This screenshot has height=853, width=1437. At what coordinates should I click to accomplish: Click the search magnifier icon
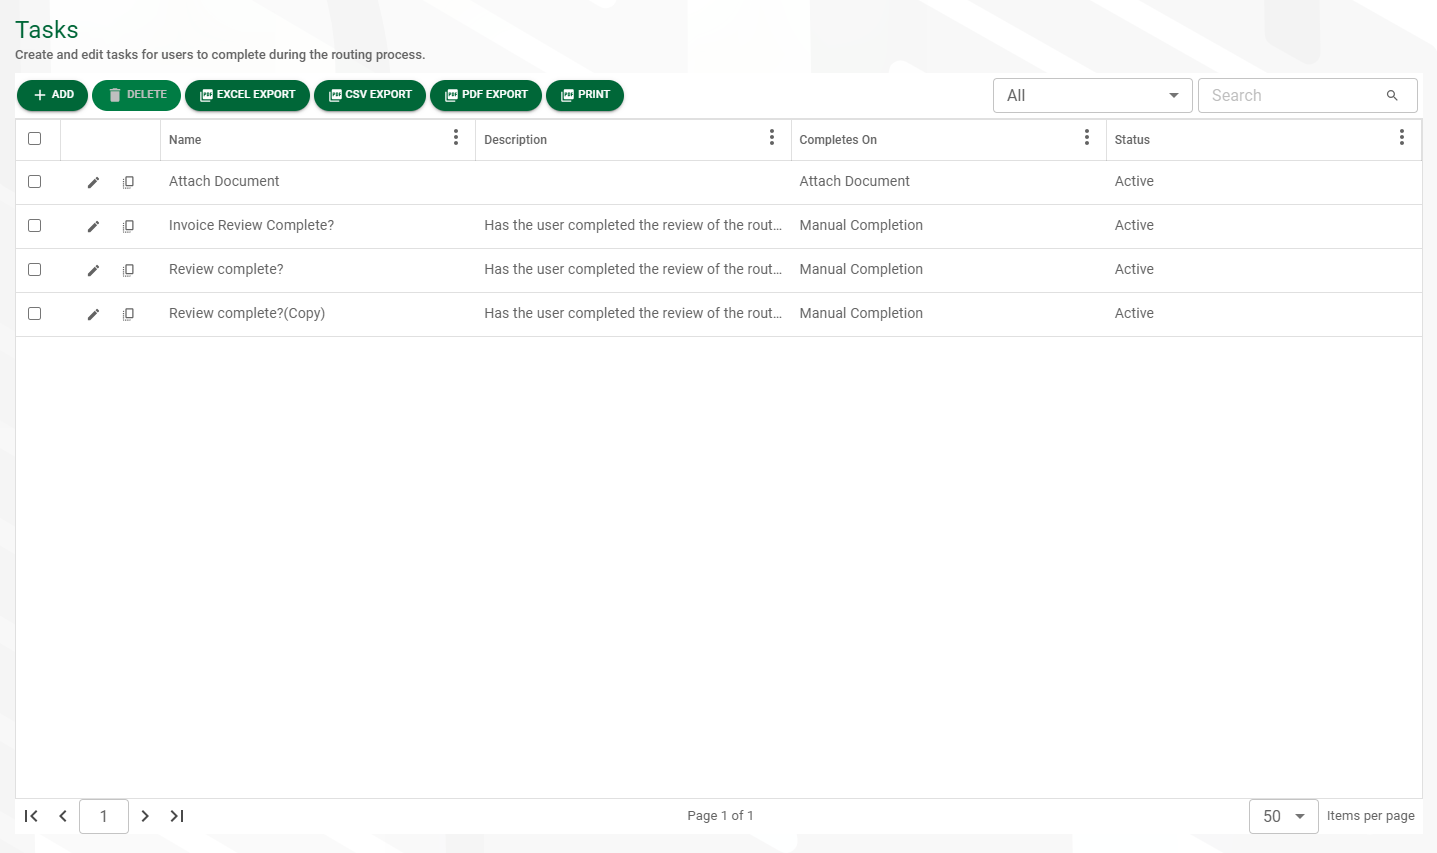click(x=1392, y=96)
